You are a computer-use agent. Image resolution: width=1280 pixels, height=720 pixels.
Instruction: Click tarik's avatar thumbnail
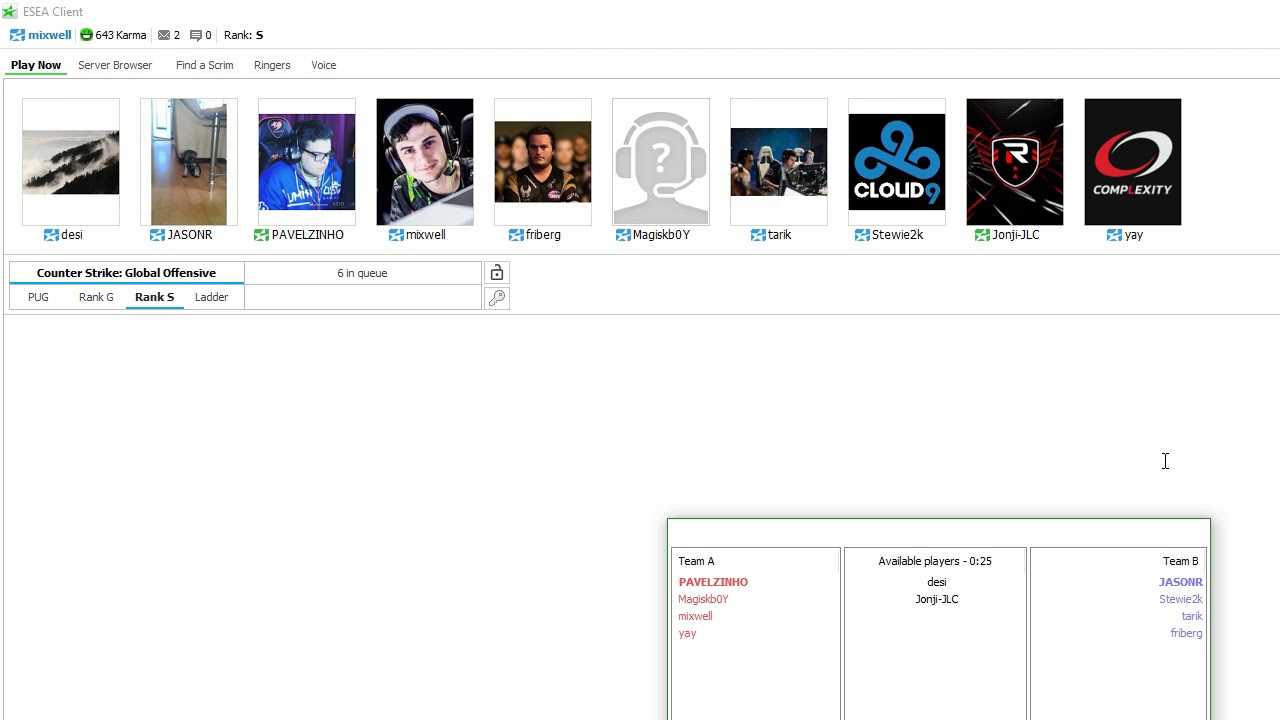(x=779, y=162)
